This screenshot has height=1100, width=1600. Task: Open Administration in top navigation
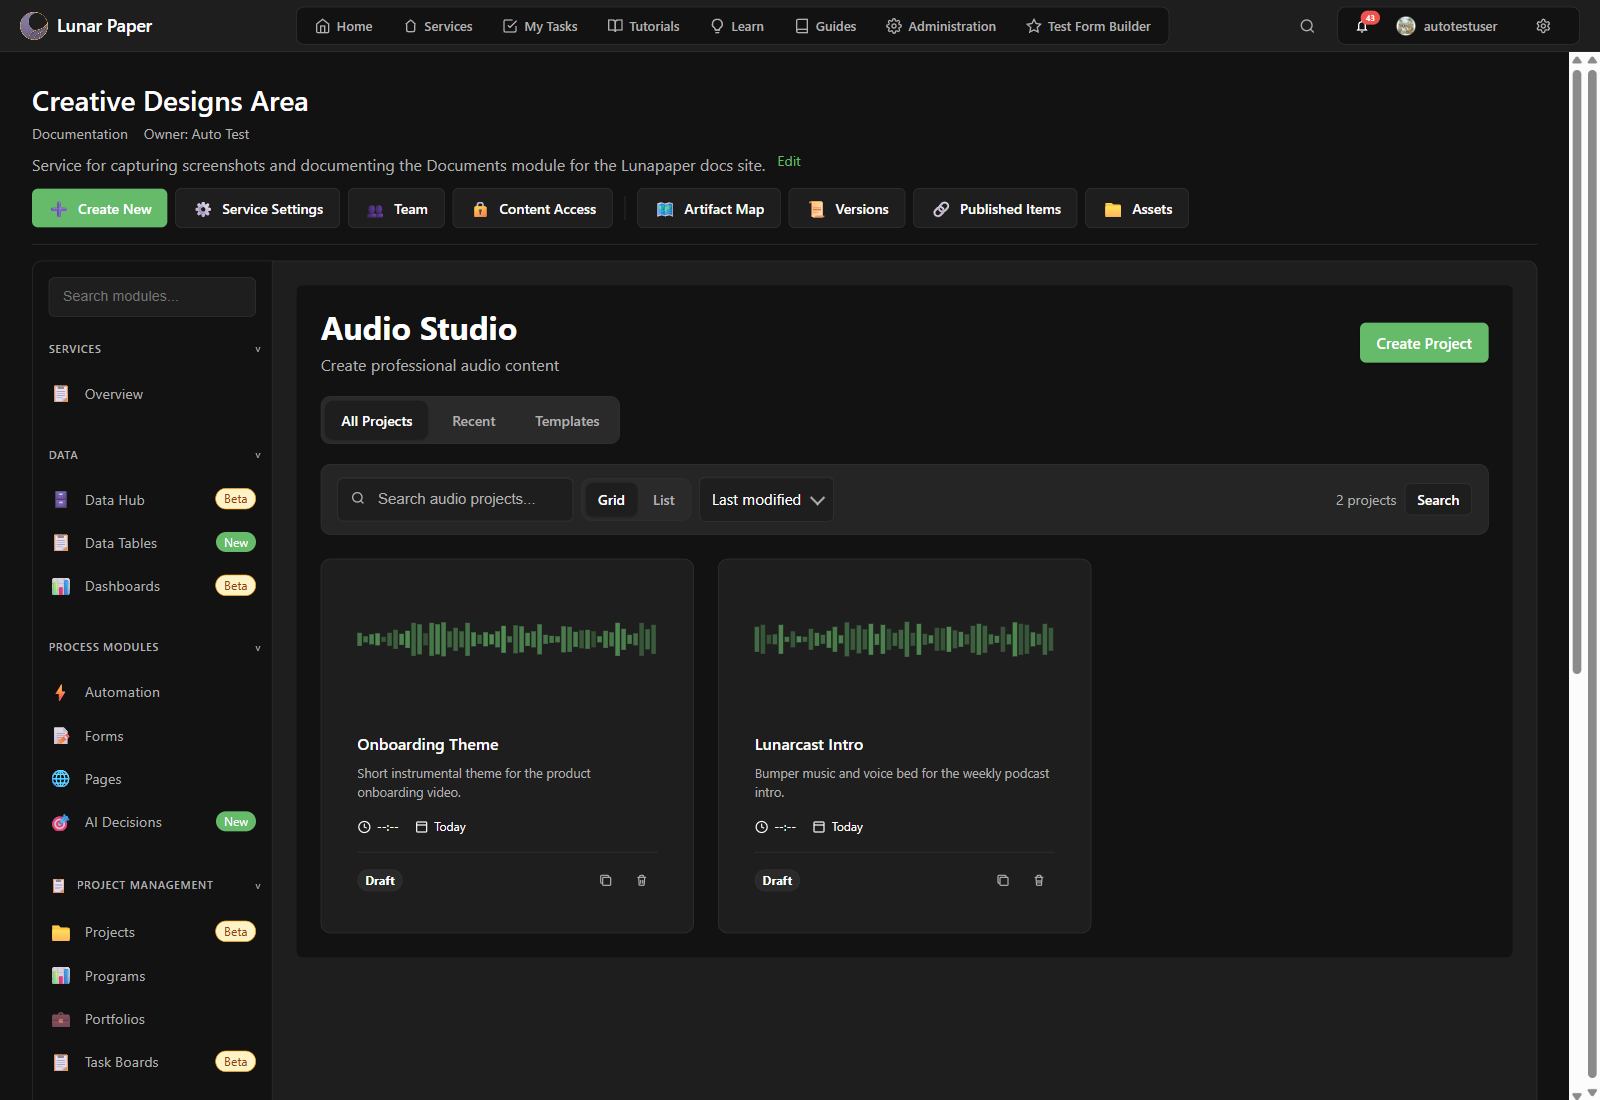(941, 26)
